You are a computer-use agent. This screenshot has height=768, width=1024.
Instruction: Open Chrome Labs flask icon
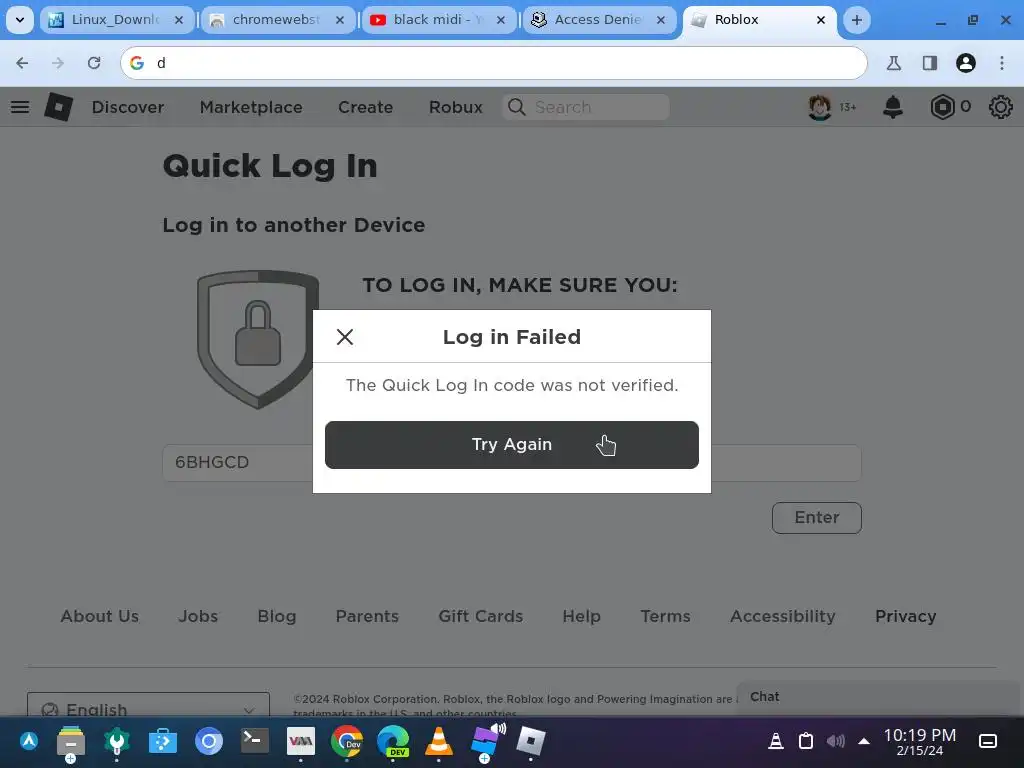click(x=893, y=63)
